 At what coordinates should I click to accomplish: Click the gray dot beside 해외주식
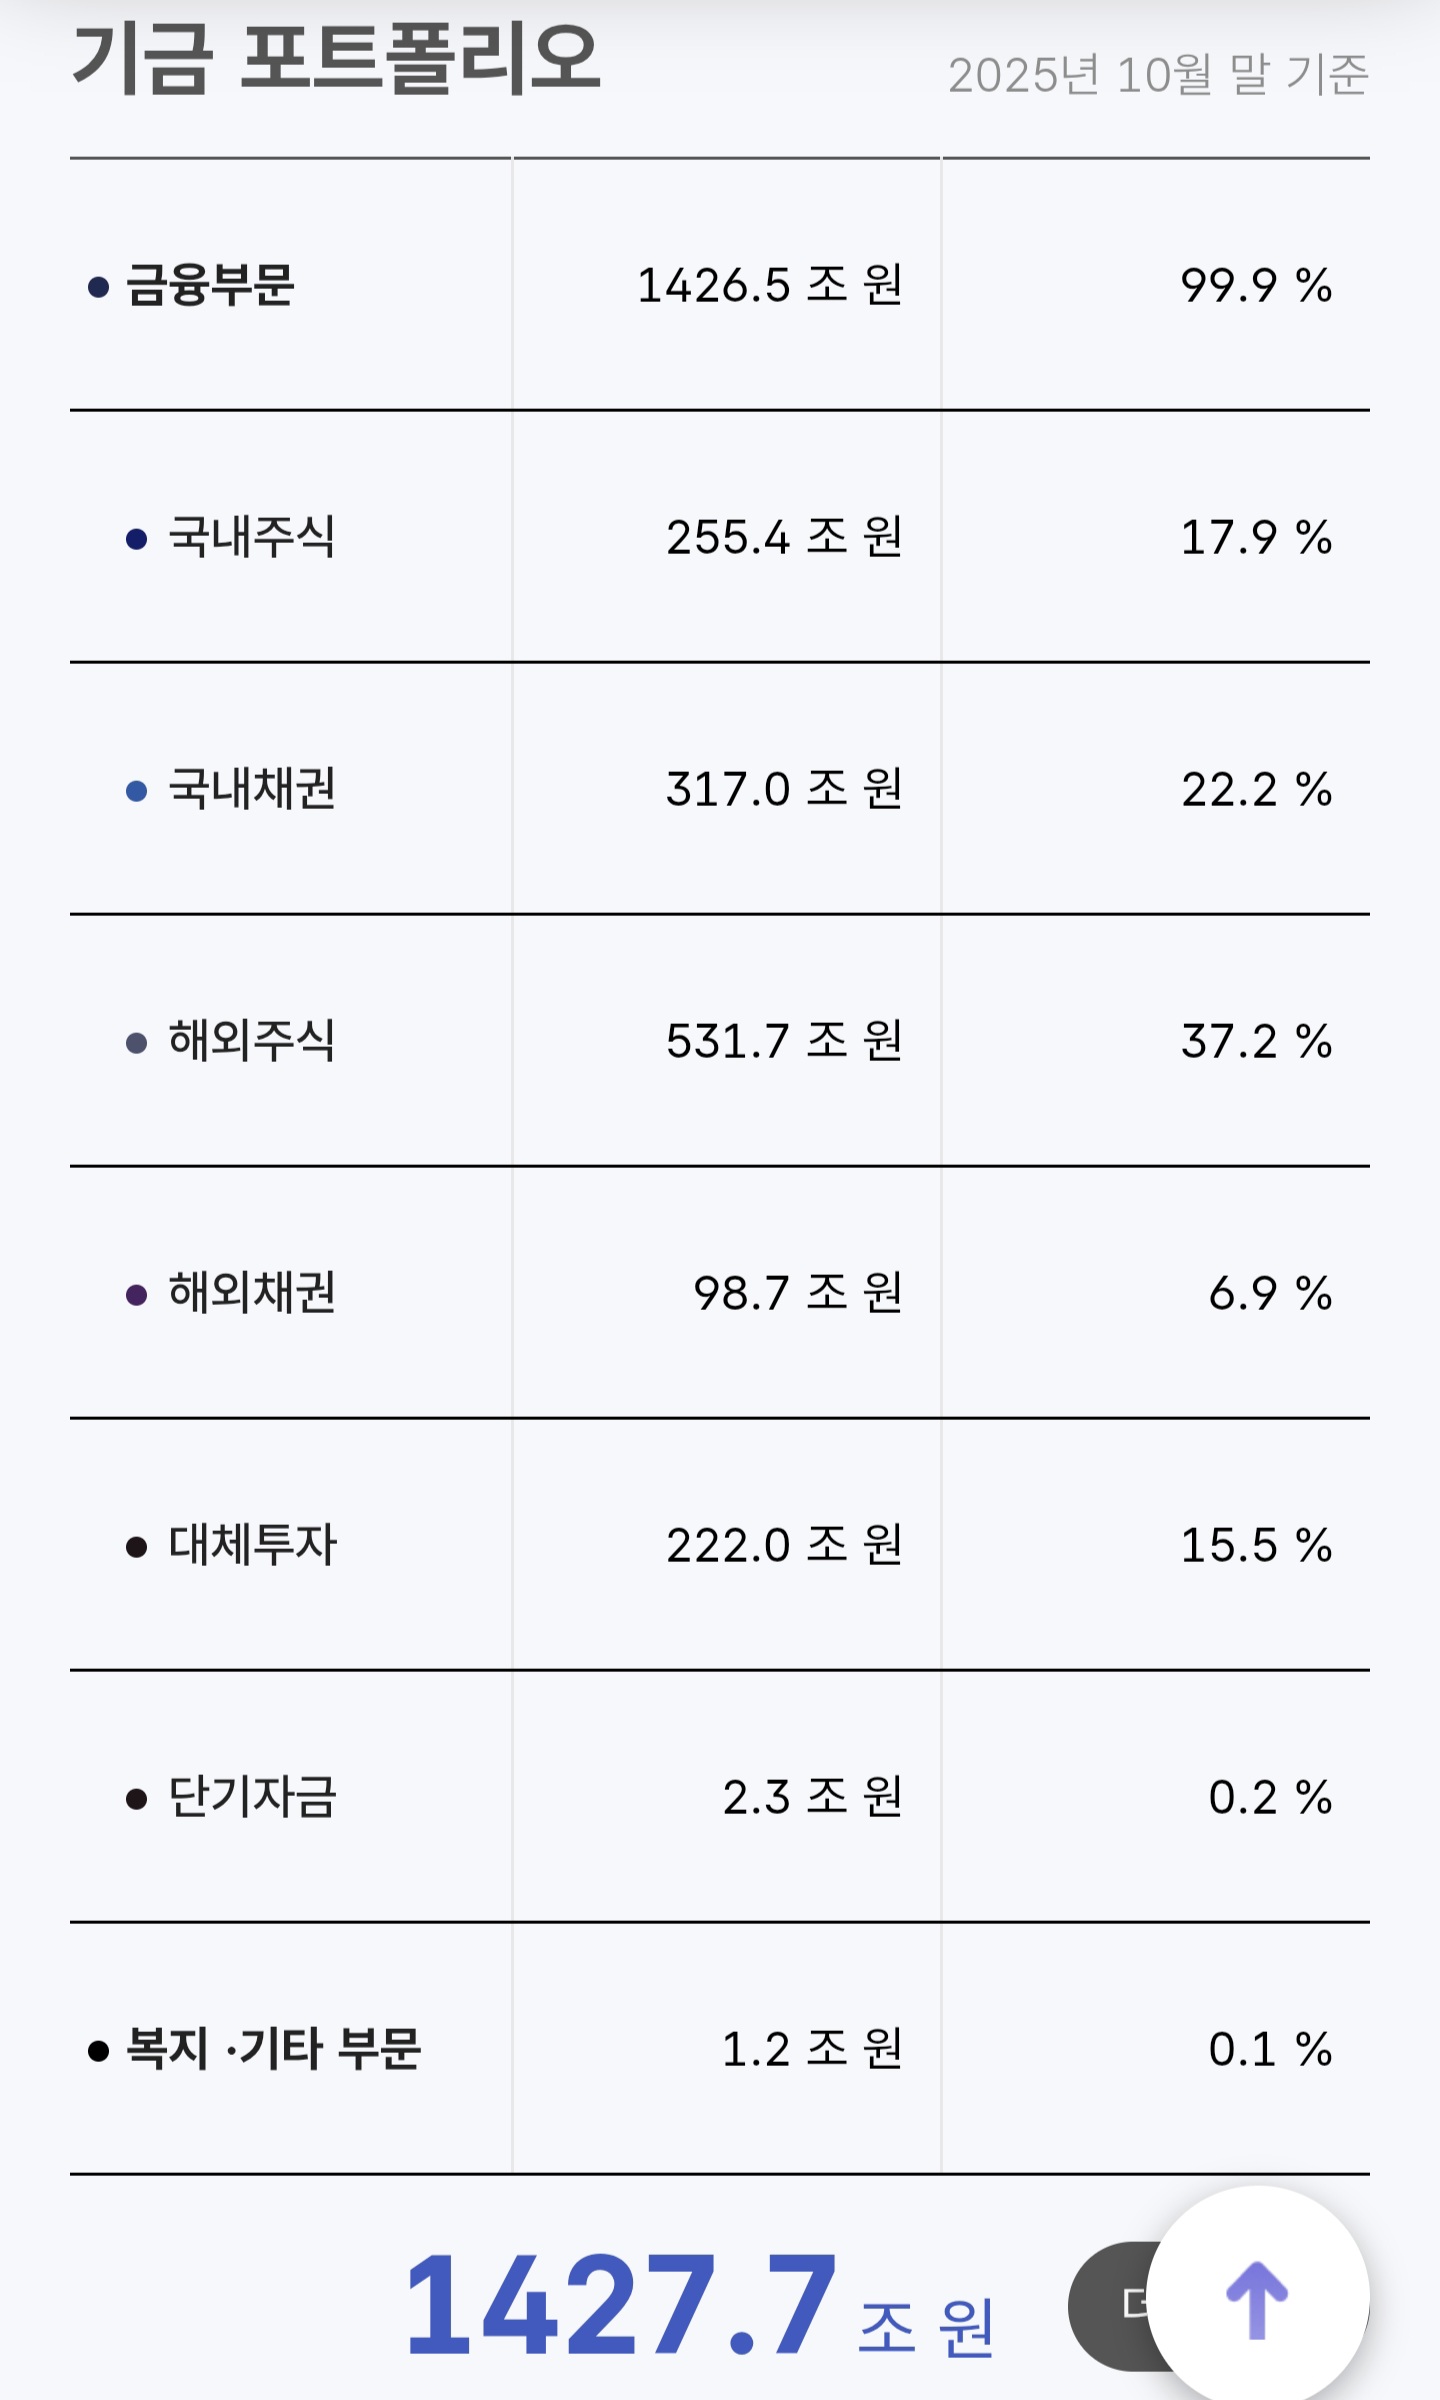click(137, 1044)
